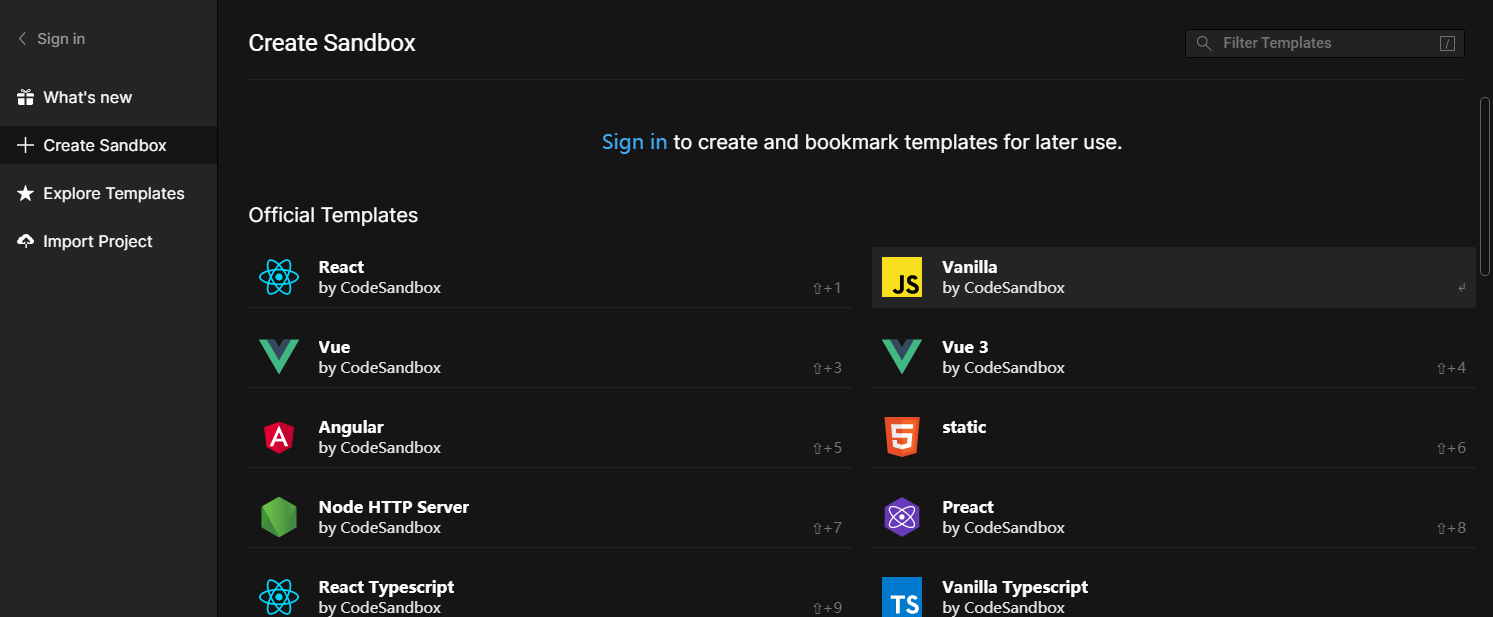Viewport: 1493px width, 617px height.
Task: Click "by CodeSandbox" under Preact
Action: (x=1003, y=527)
